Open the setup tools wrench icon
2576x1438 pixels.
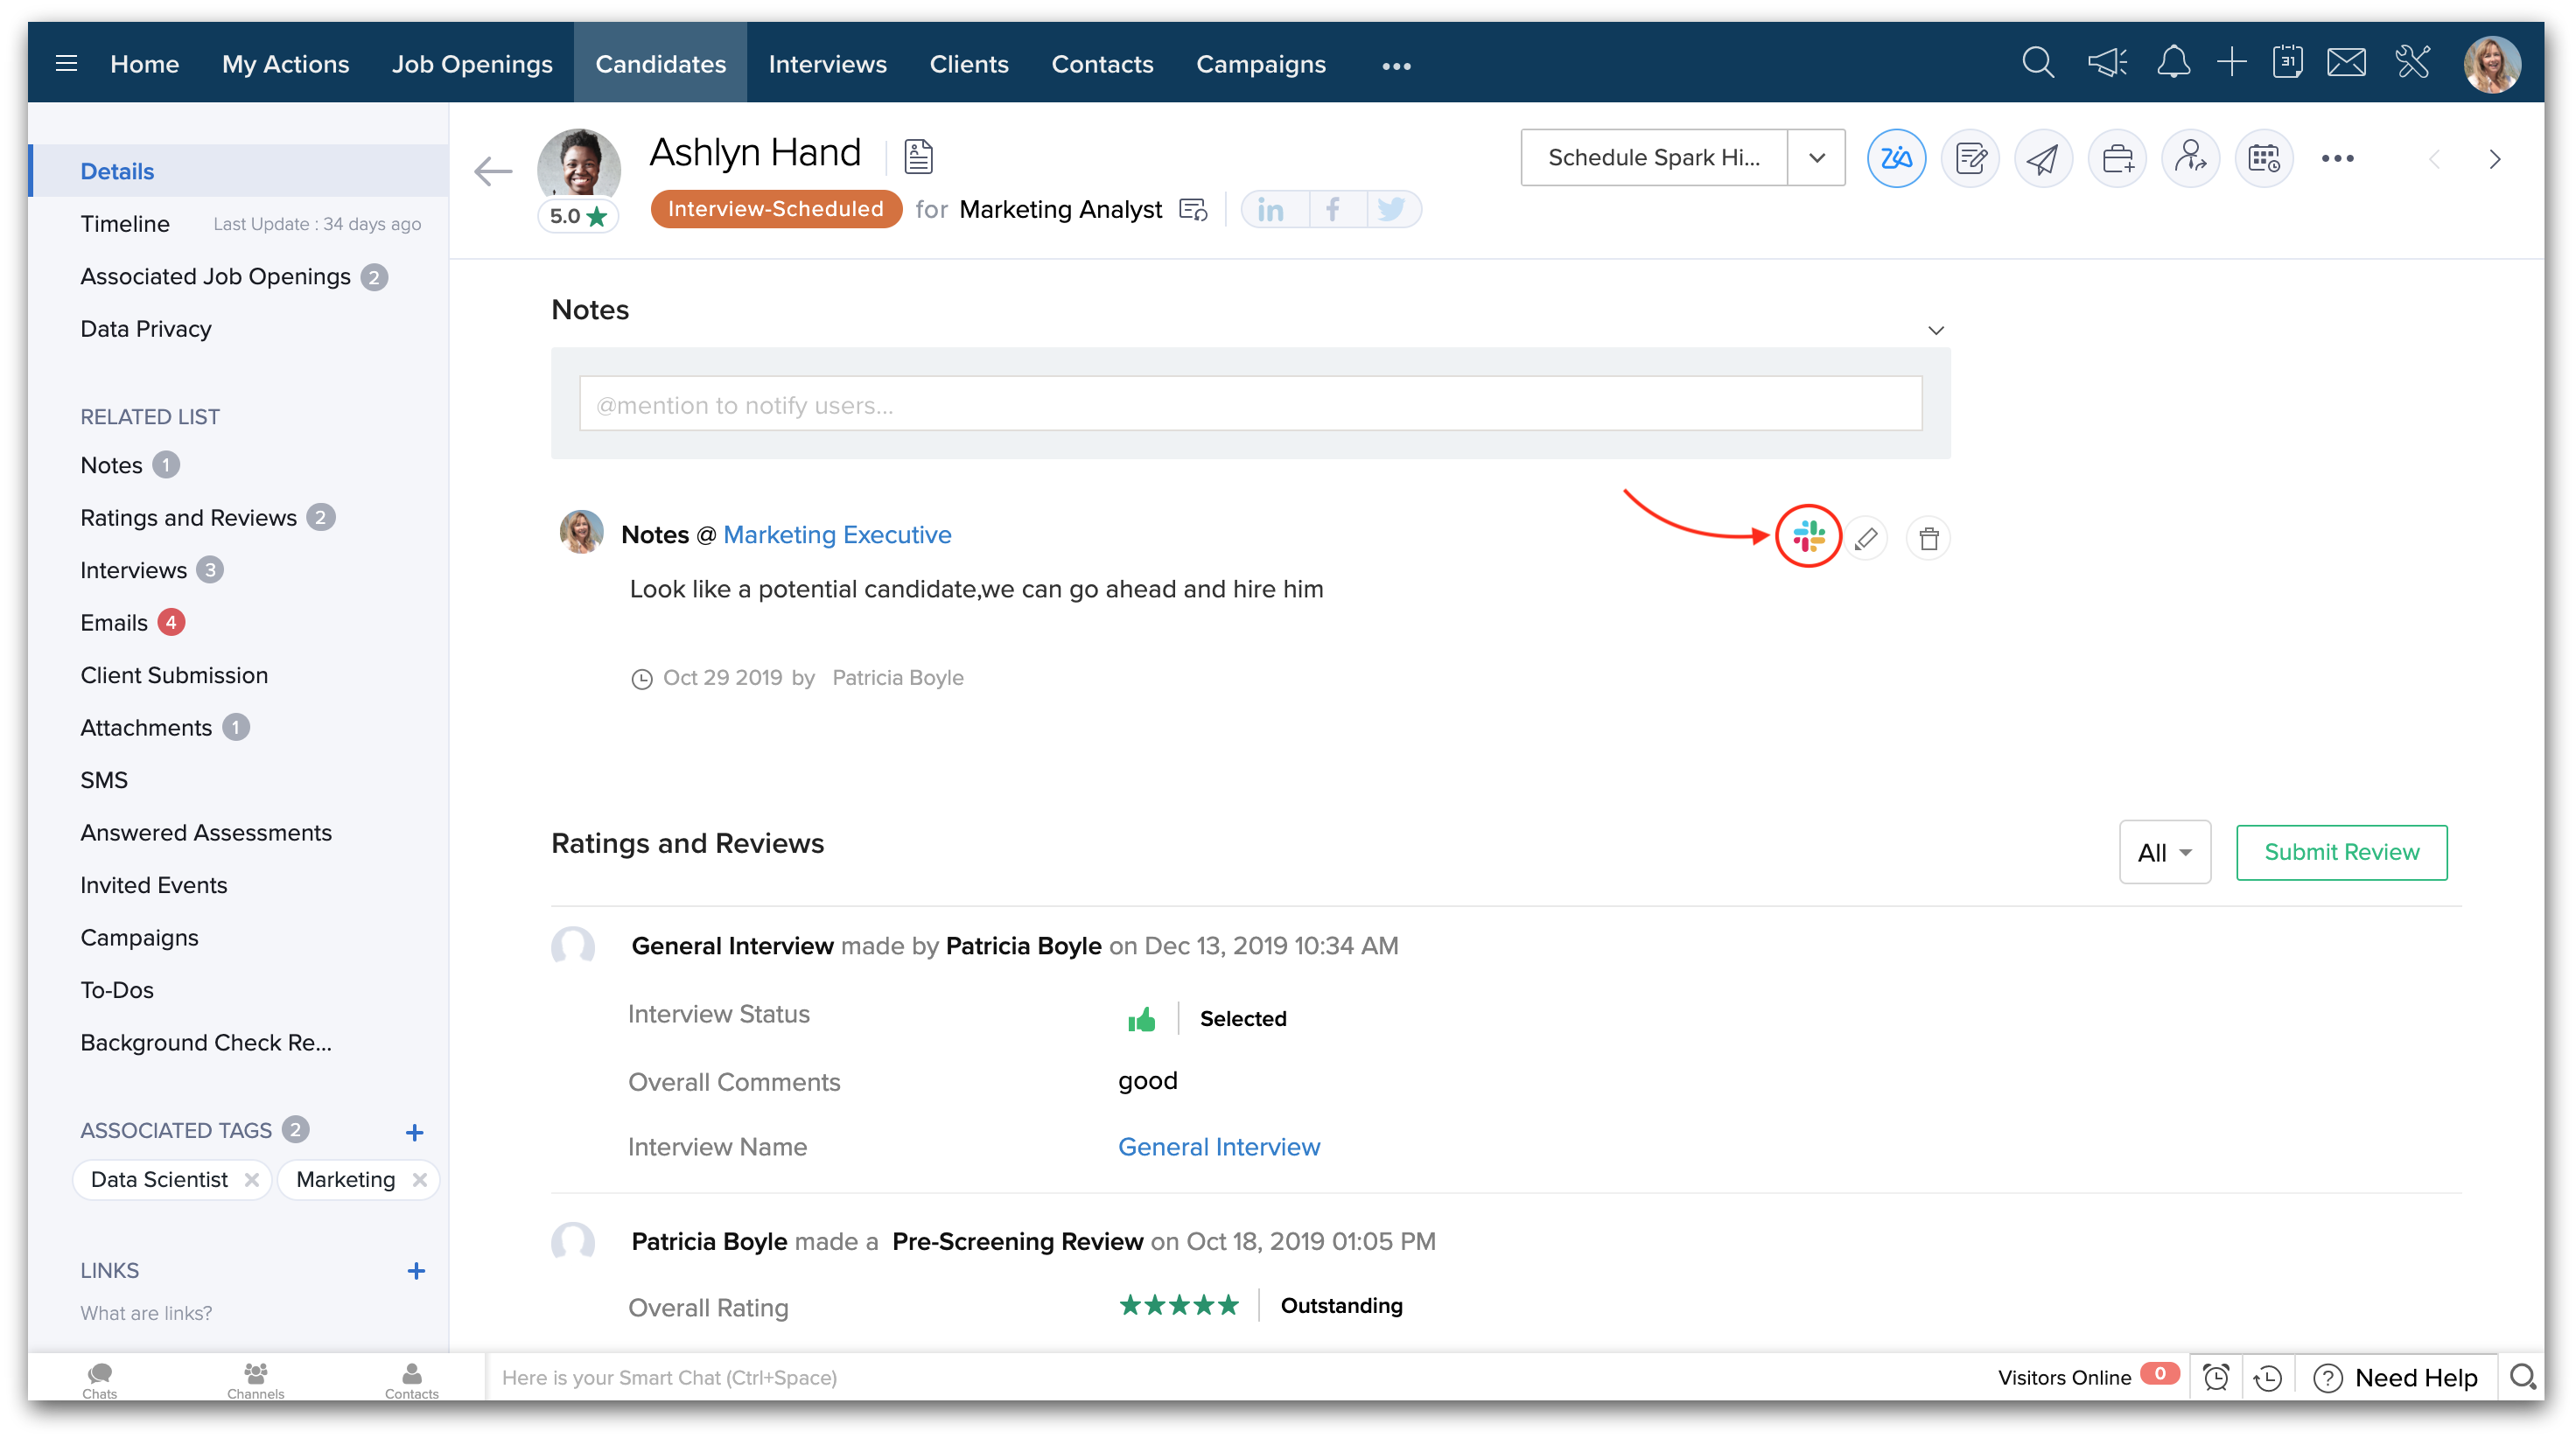(x=2413, y=63)
